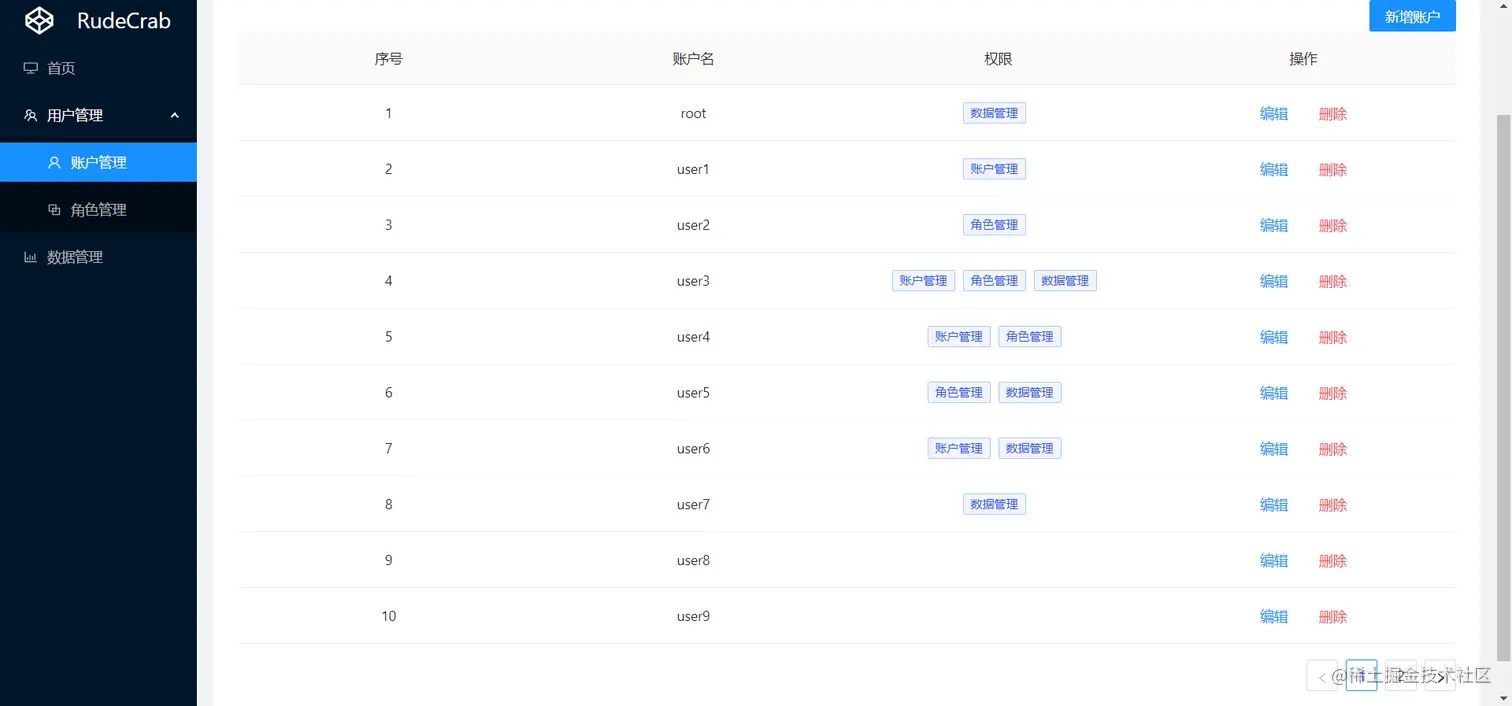Go to the previous page arrow
Screen dimensions: 1512x706
click(x=1322, y=675)
